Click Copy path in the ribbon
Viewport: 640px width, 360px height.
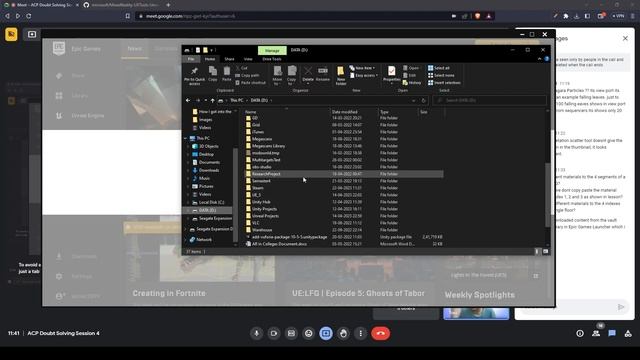247,76
